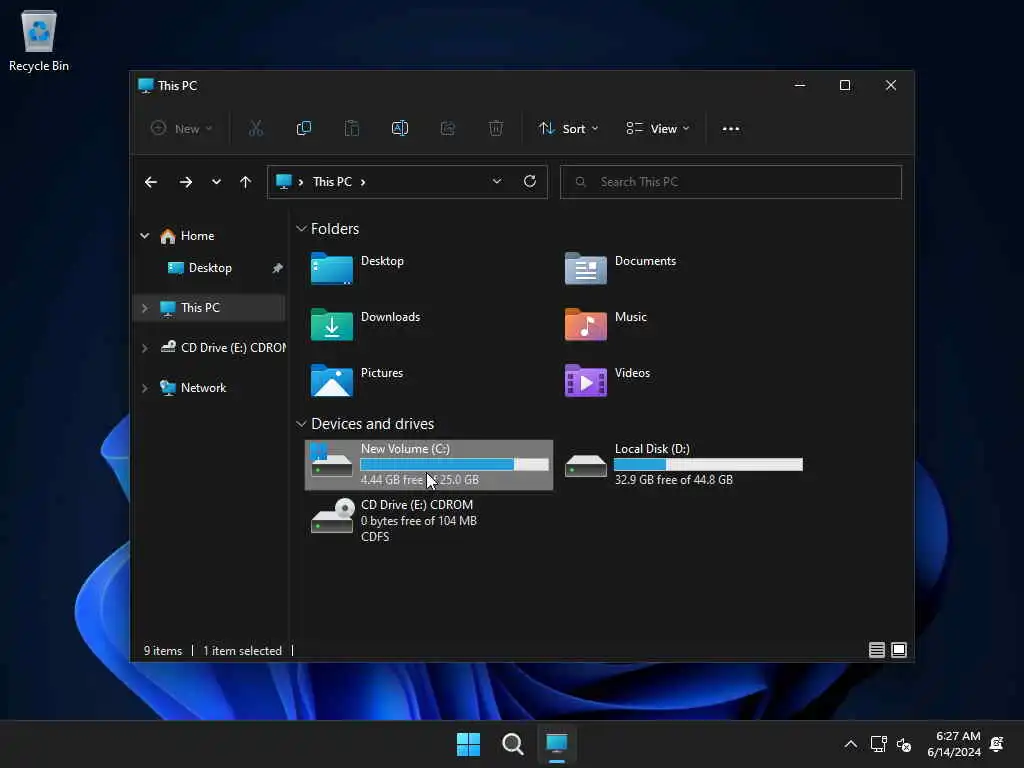Image resolution: width=1024 pixels, height=768 pixels.
Task: Click "9 items" in status bar
Action: [x=163, y=651]
